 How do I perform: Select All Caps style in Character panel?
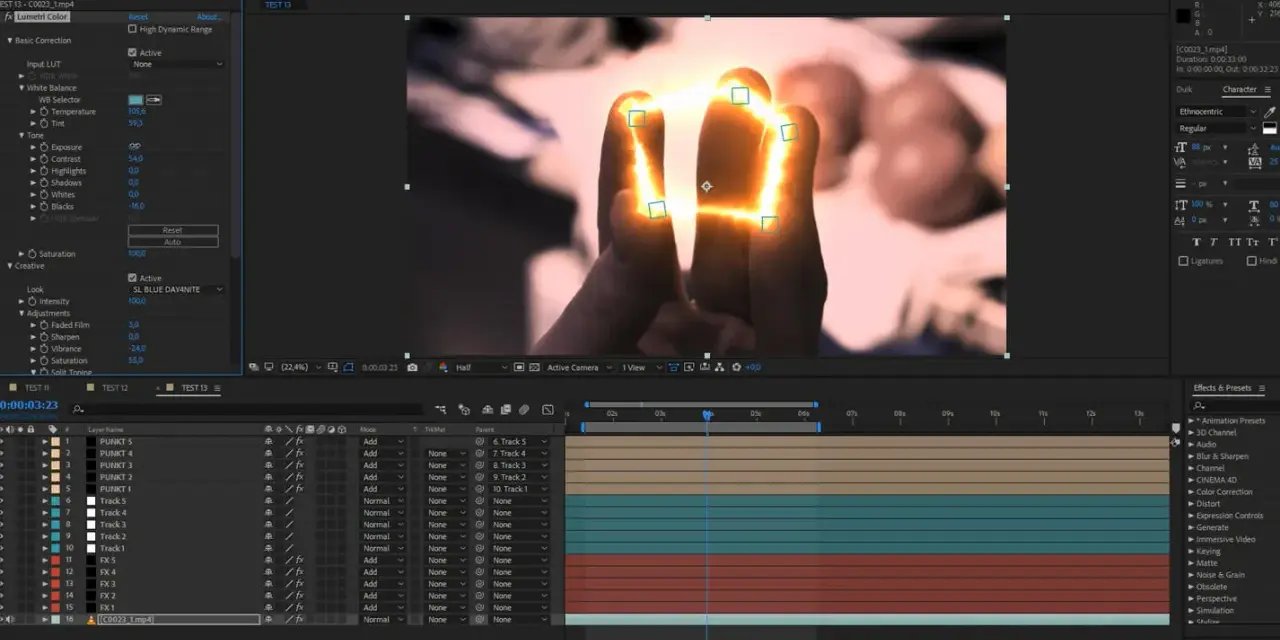point(1236,242)
